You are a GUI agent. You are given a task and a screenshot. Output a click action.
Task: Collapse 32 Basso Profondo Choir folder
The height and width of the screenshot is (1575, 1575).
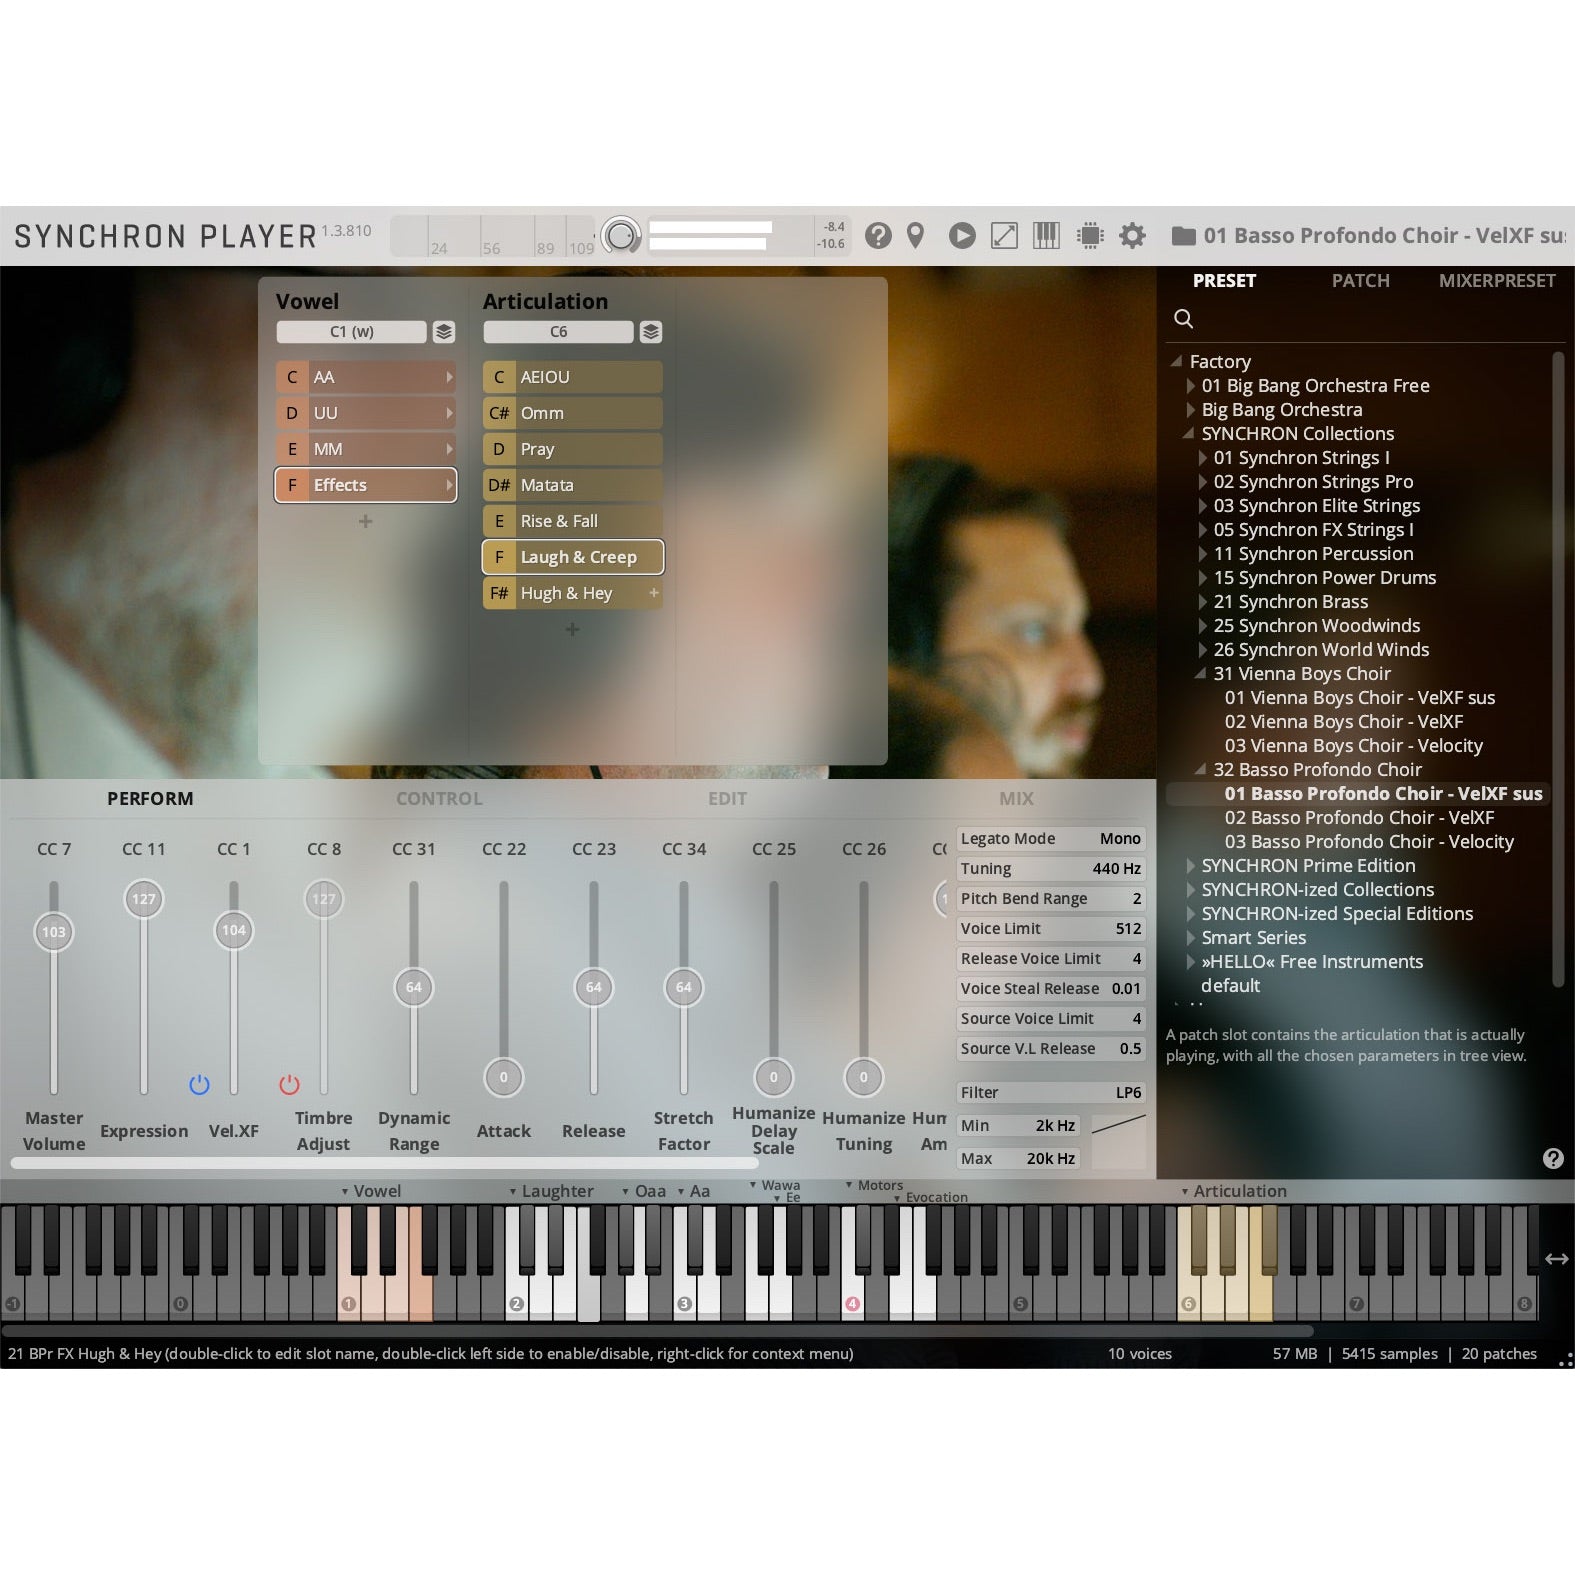pos(1201,769)
